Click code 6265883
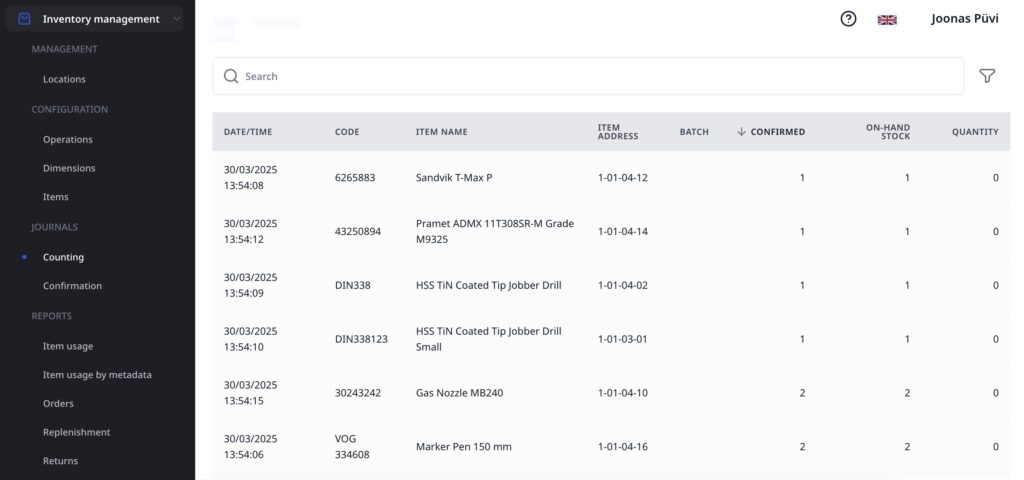The width and height of the screenshot is (1024, 480). [355, 178]
